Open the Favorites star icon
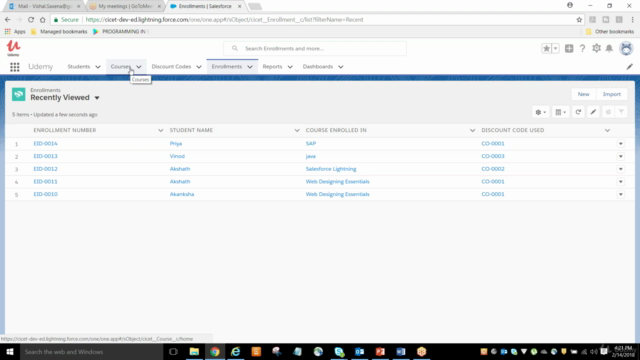 [x=546, y=49]
